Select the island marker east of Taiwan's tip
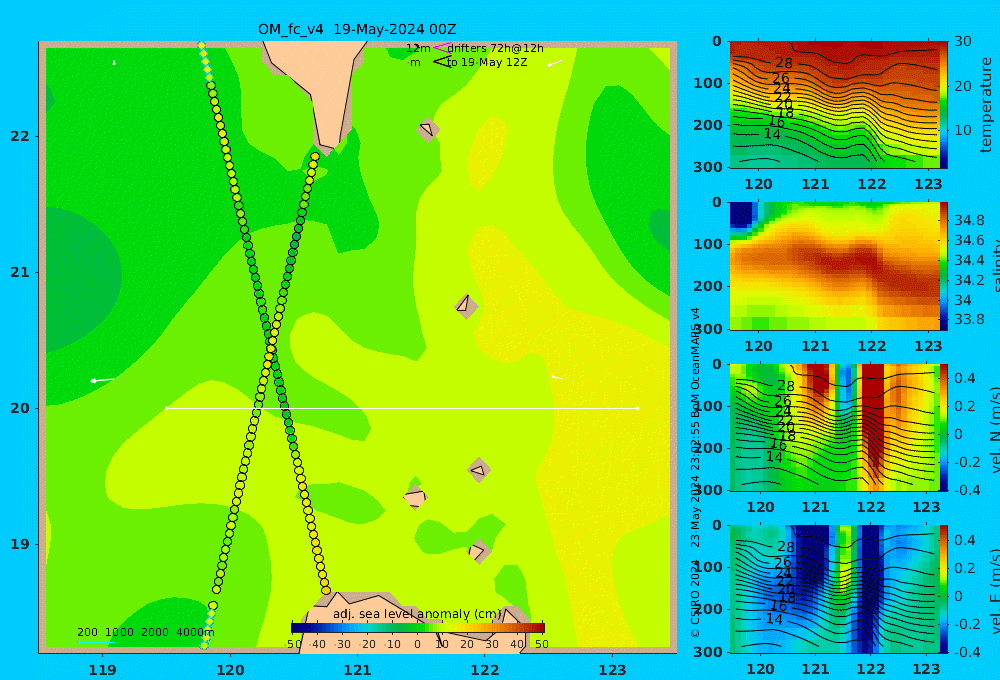1000x680 pixels. point(428,129)
